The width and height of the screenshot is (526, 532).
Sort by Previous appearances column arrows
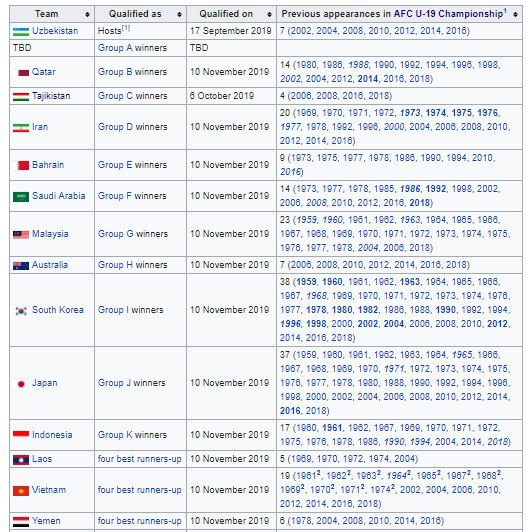515,14
